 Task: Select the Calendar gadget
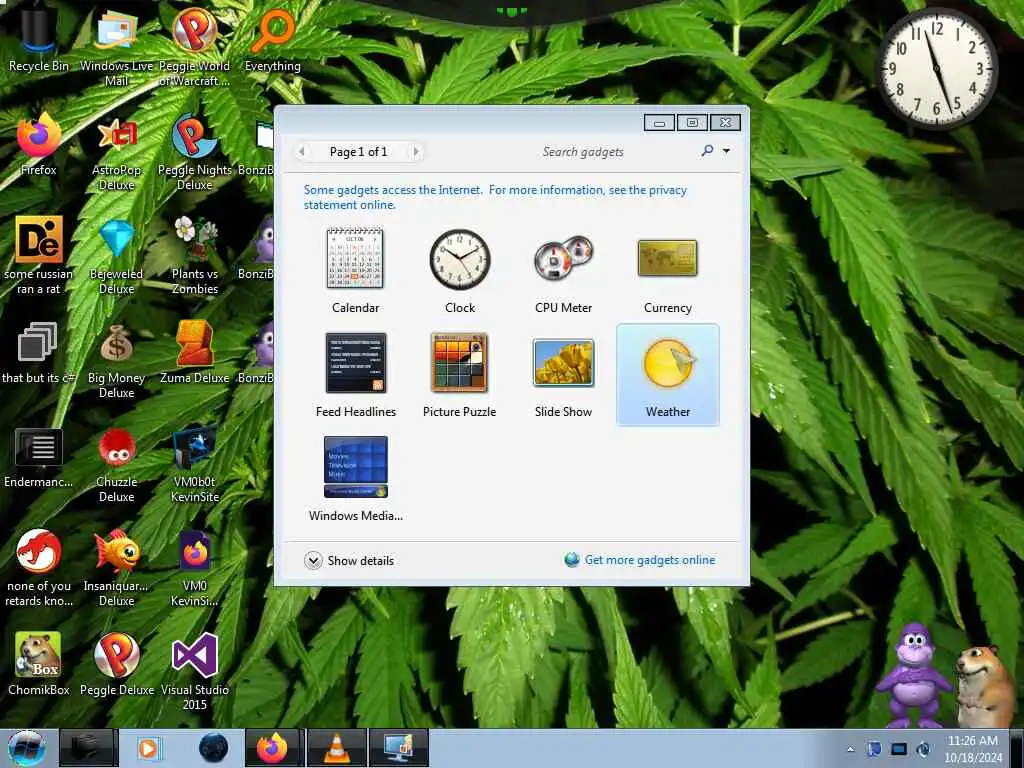pyautogui.click(x=355, y=270)
